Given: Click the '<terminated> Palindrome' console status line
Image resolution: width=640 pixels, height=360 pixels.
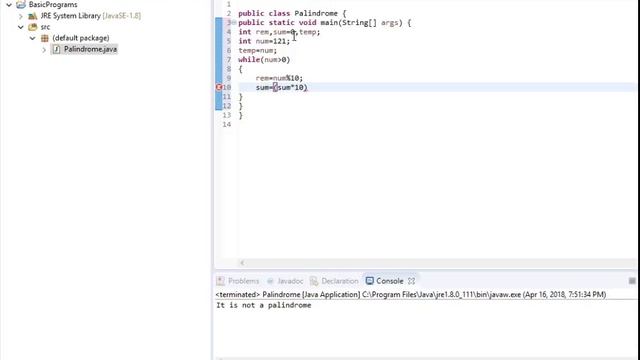Looking at the screenshot, I should 411,294.
